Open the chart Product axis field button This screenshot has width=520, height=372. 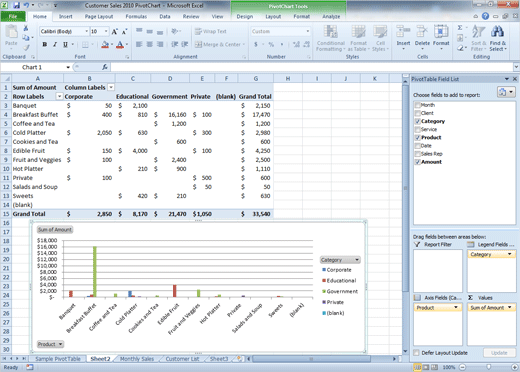pyautogui.click(x=50, y=344)
